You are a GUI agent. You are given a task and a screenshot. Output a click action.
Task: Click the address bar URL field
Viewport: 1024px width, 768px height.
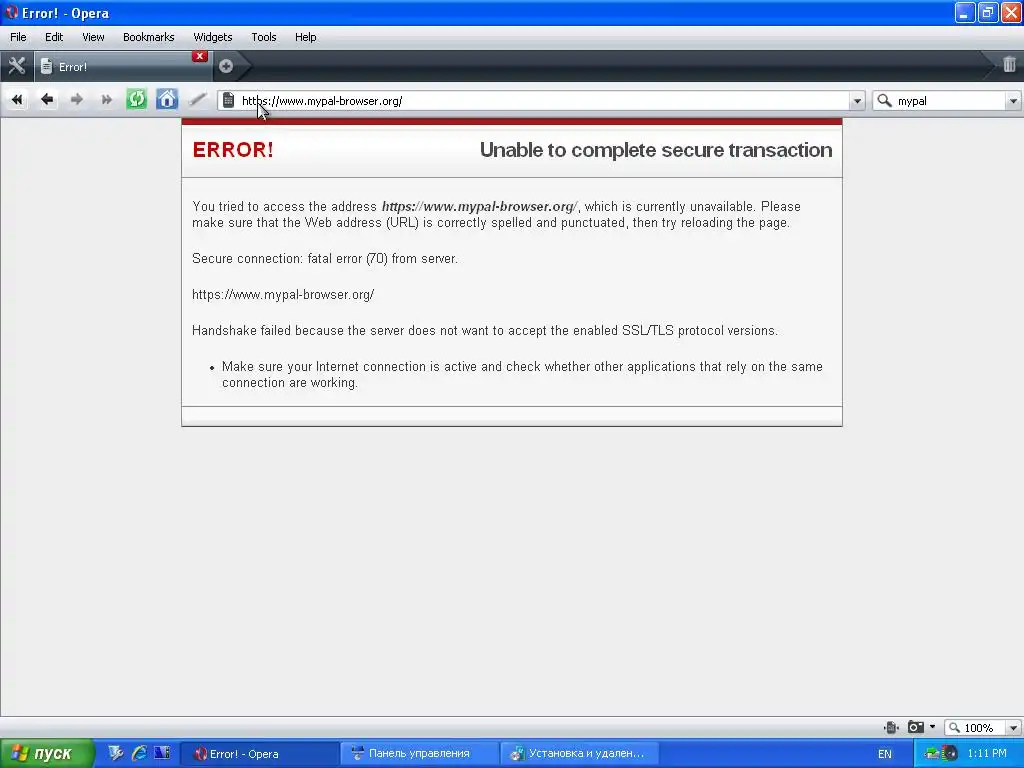point(542,101)
